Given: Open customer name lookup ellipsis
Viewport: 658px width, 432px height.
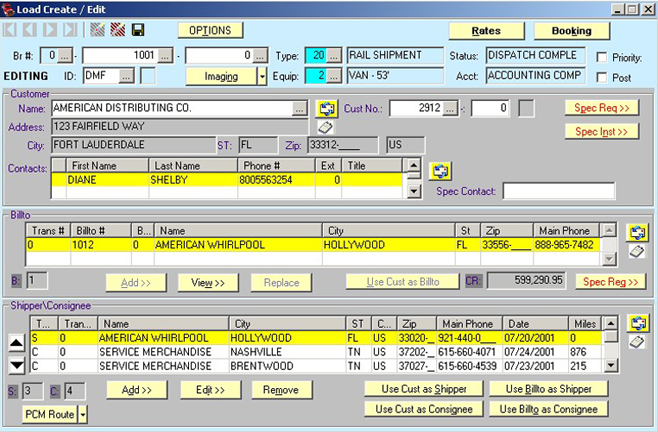Looking at the screenshot, I should click(x=300, y=109).
